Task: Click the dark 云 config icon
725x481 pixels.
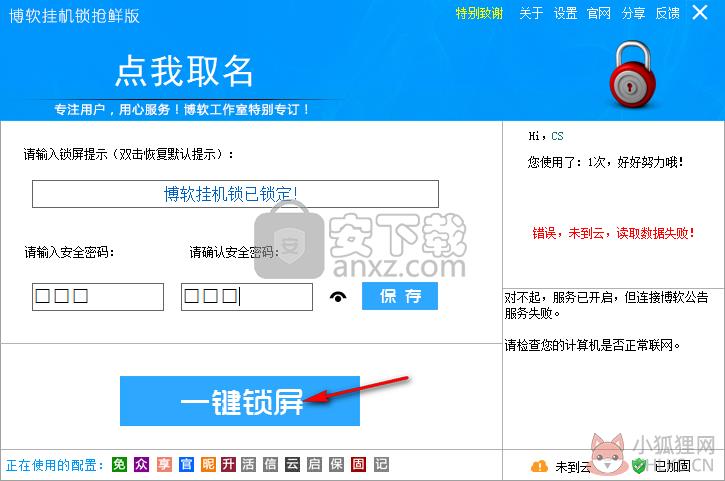Action: 292,464
